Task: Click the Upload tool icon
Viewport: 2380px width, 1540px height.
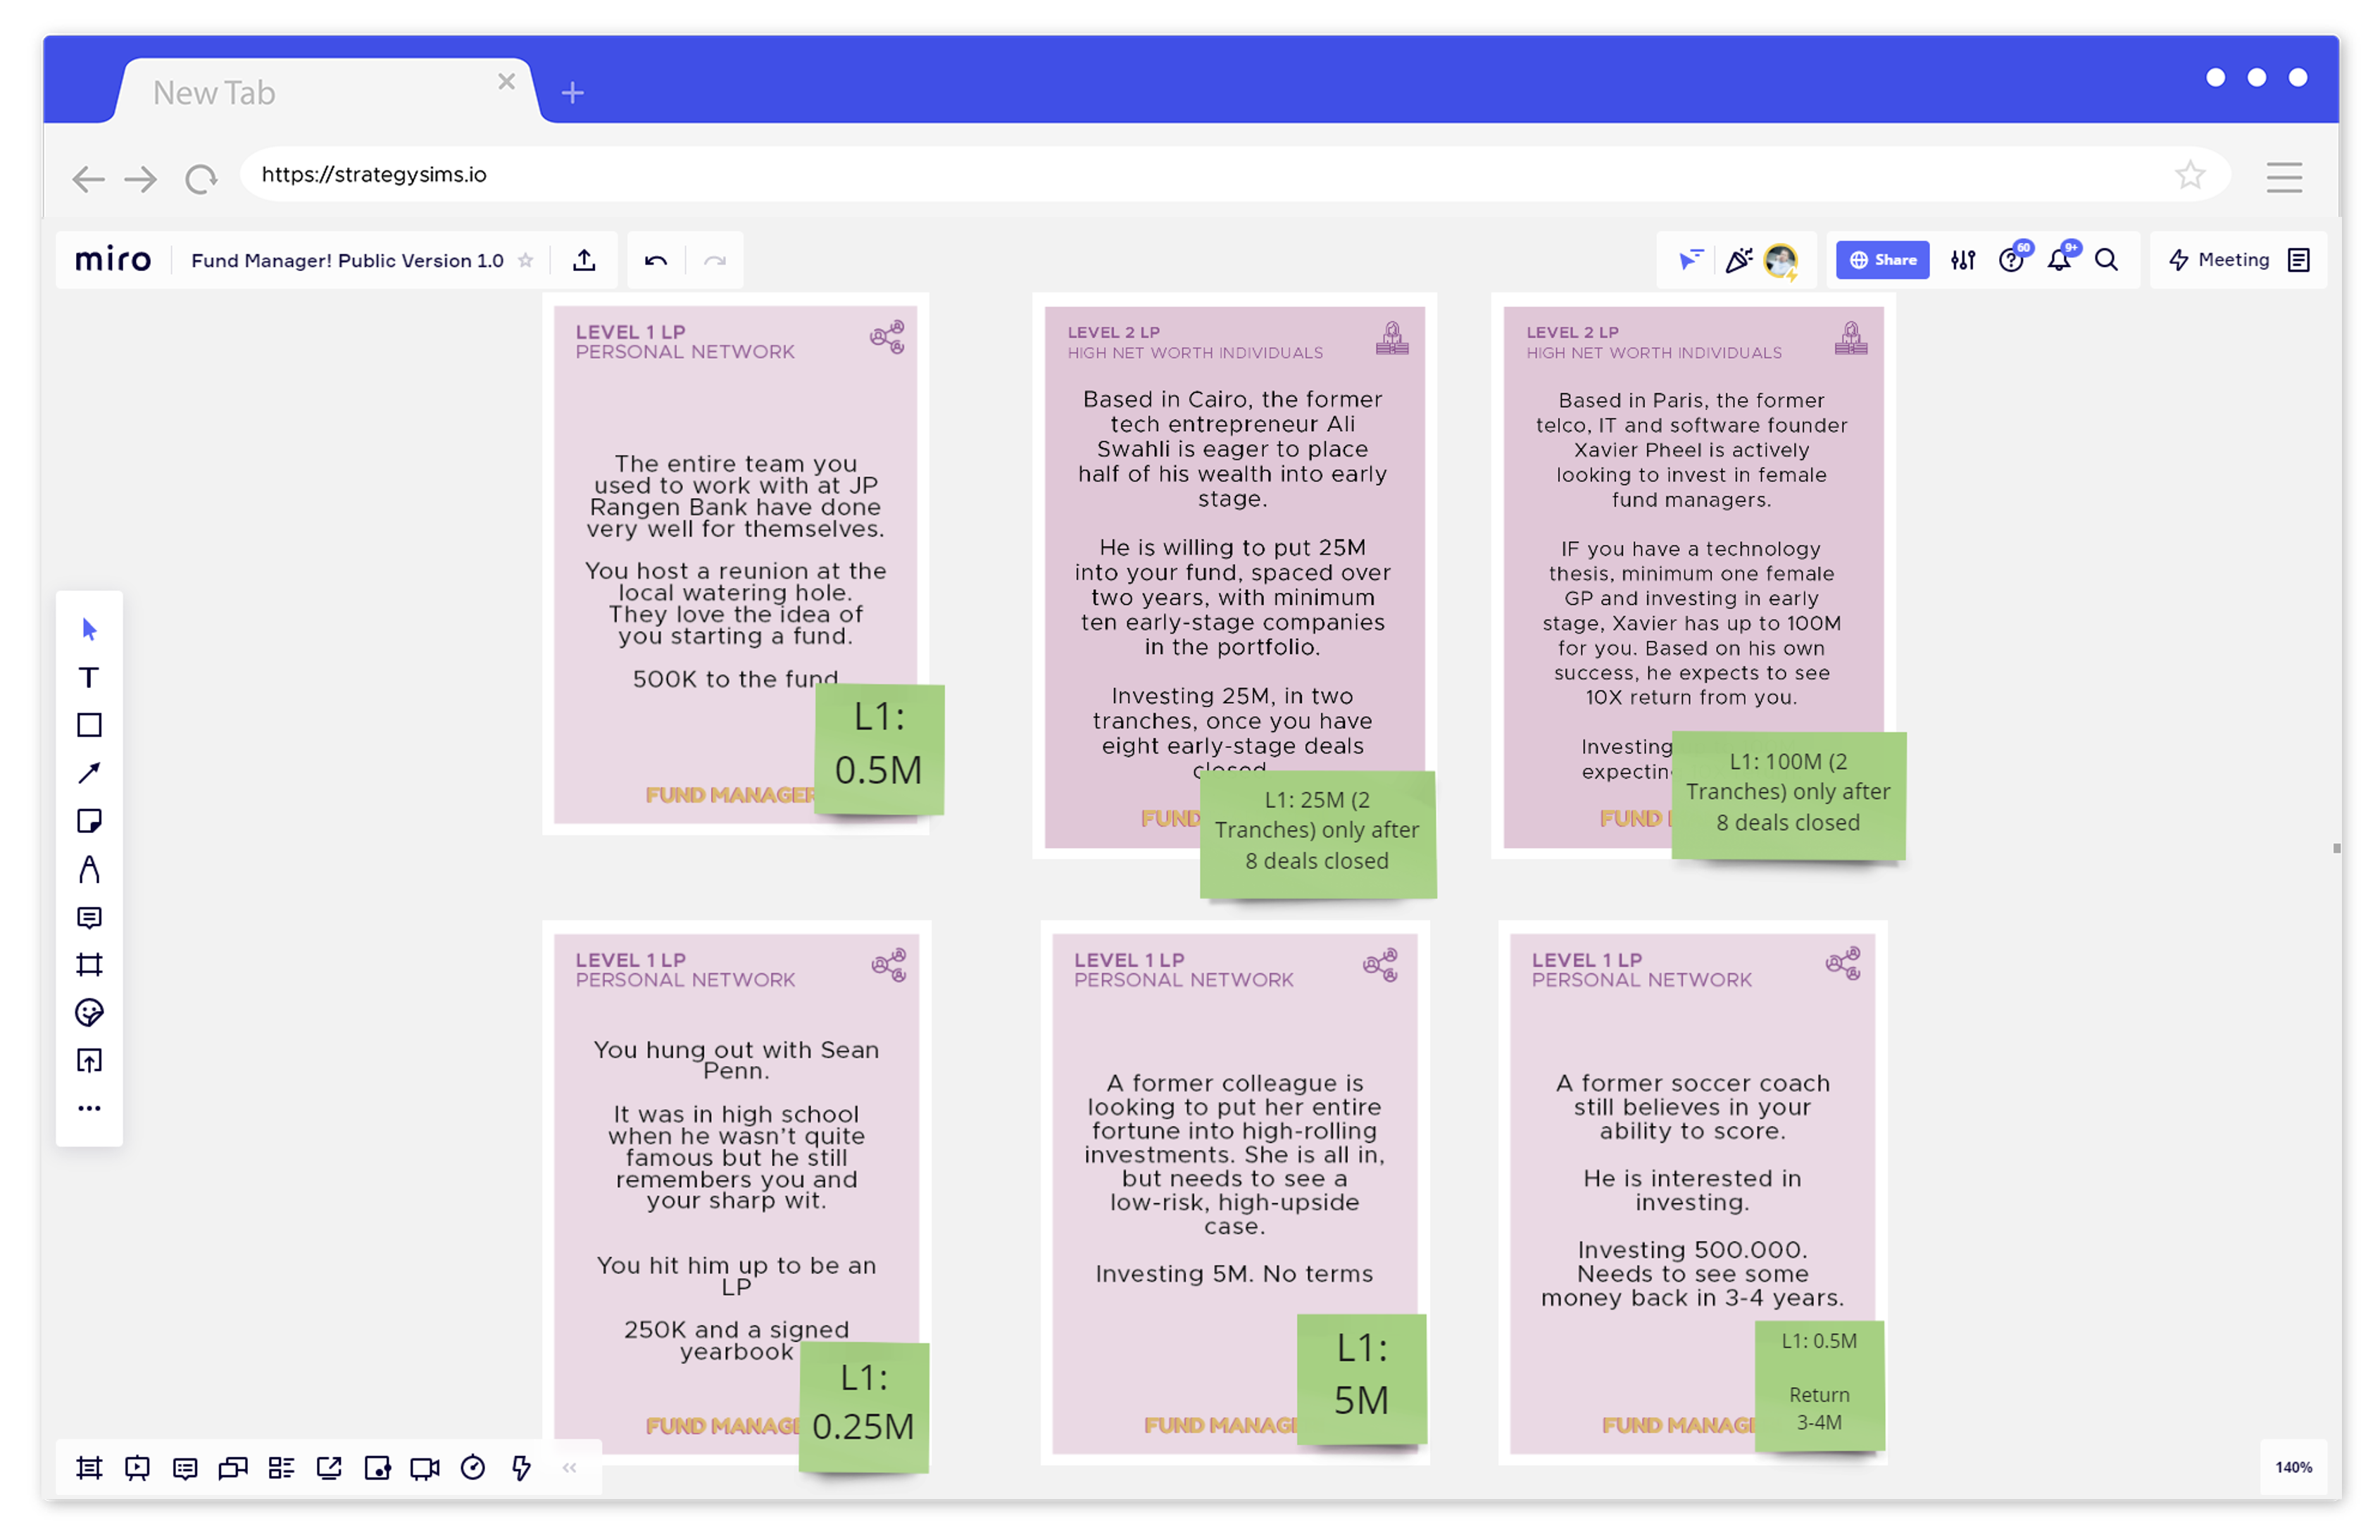Action: click(x=89, y=1061)
